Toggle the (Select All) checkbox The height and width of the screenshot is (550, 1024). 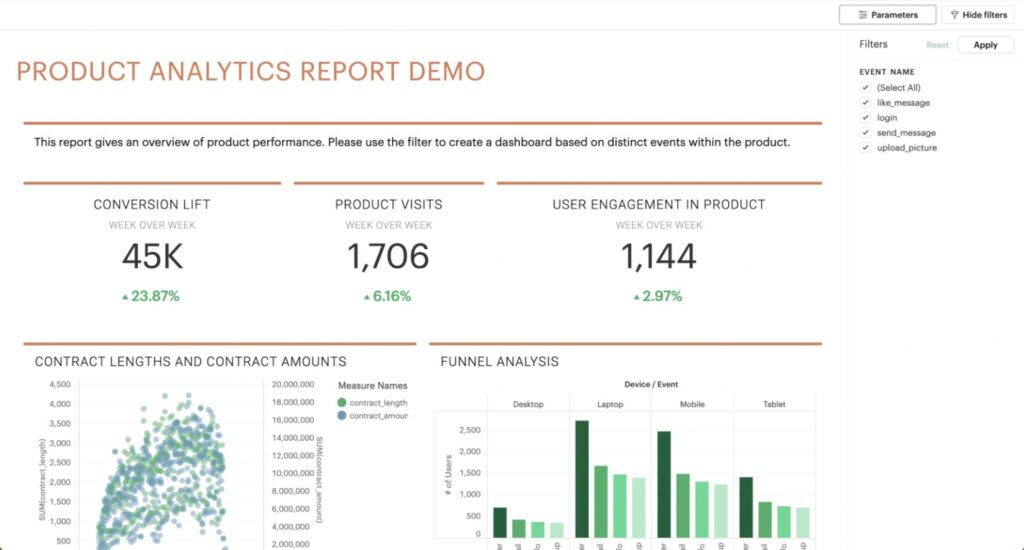pyautogui.click(x=865, y=88)
